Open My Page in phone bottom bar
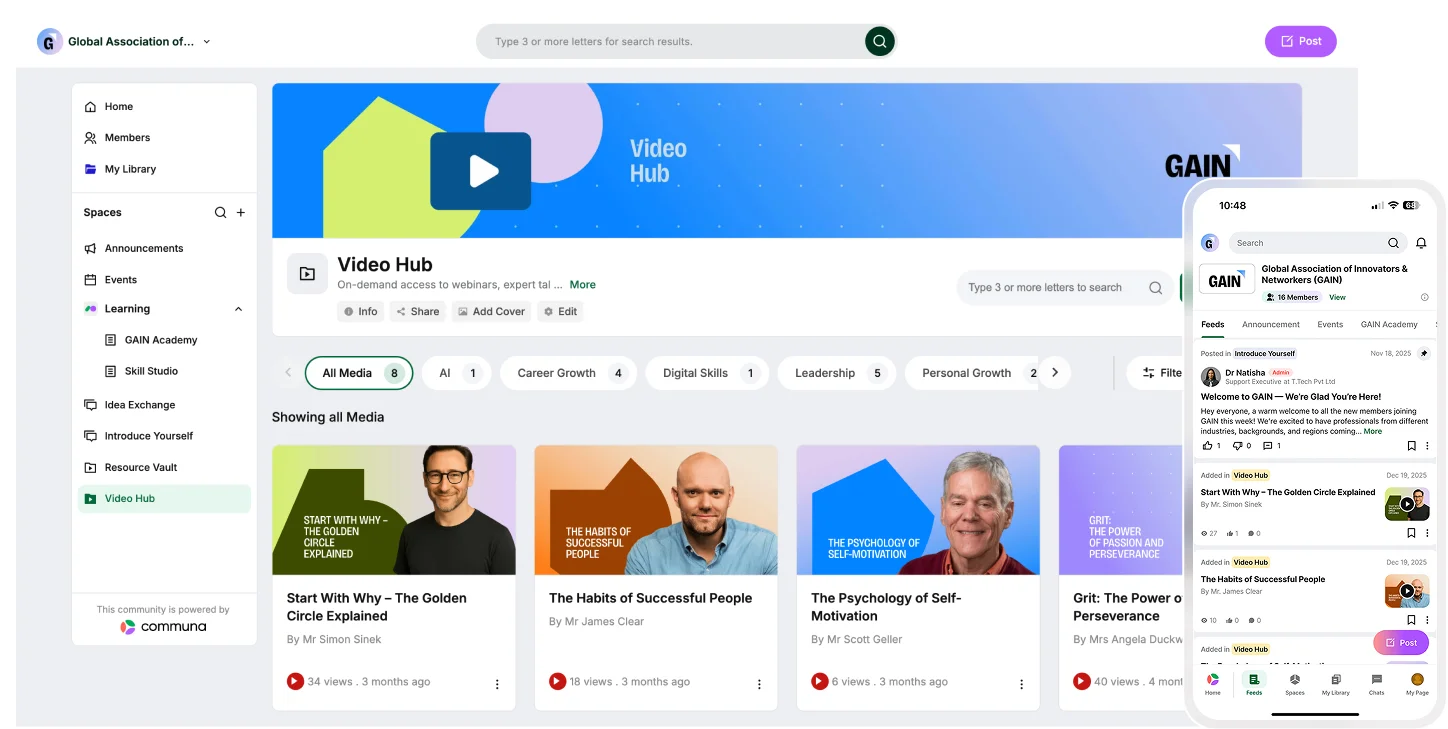This screenshot has height=729, width=1448. 1417,684
